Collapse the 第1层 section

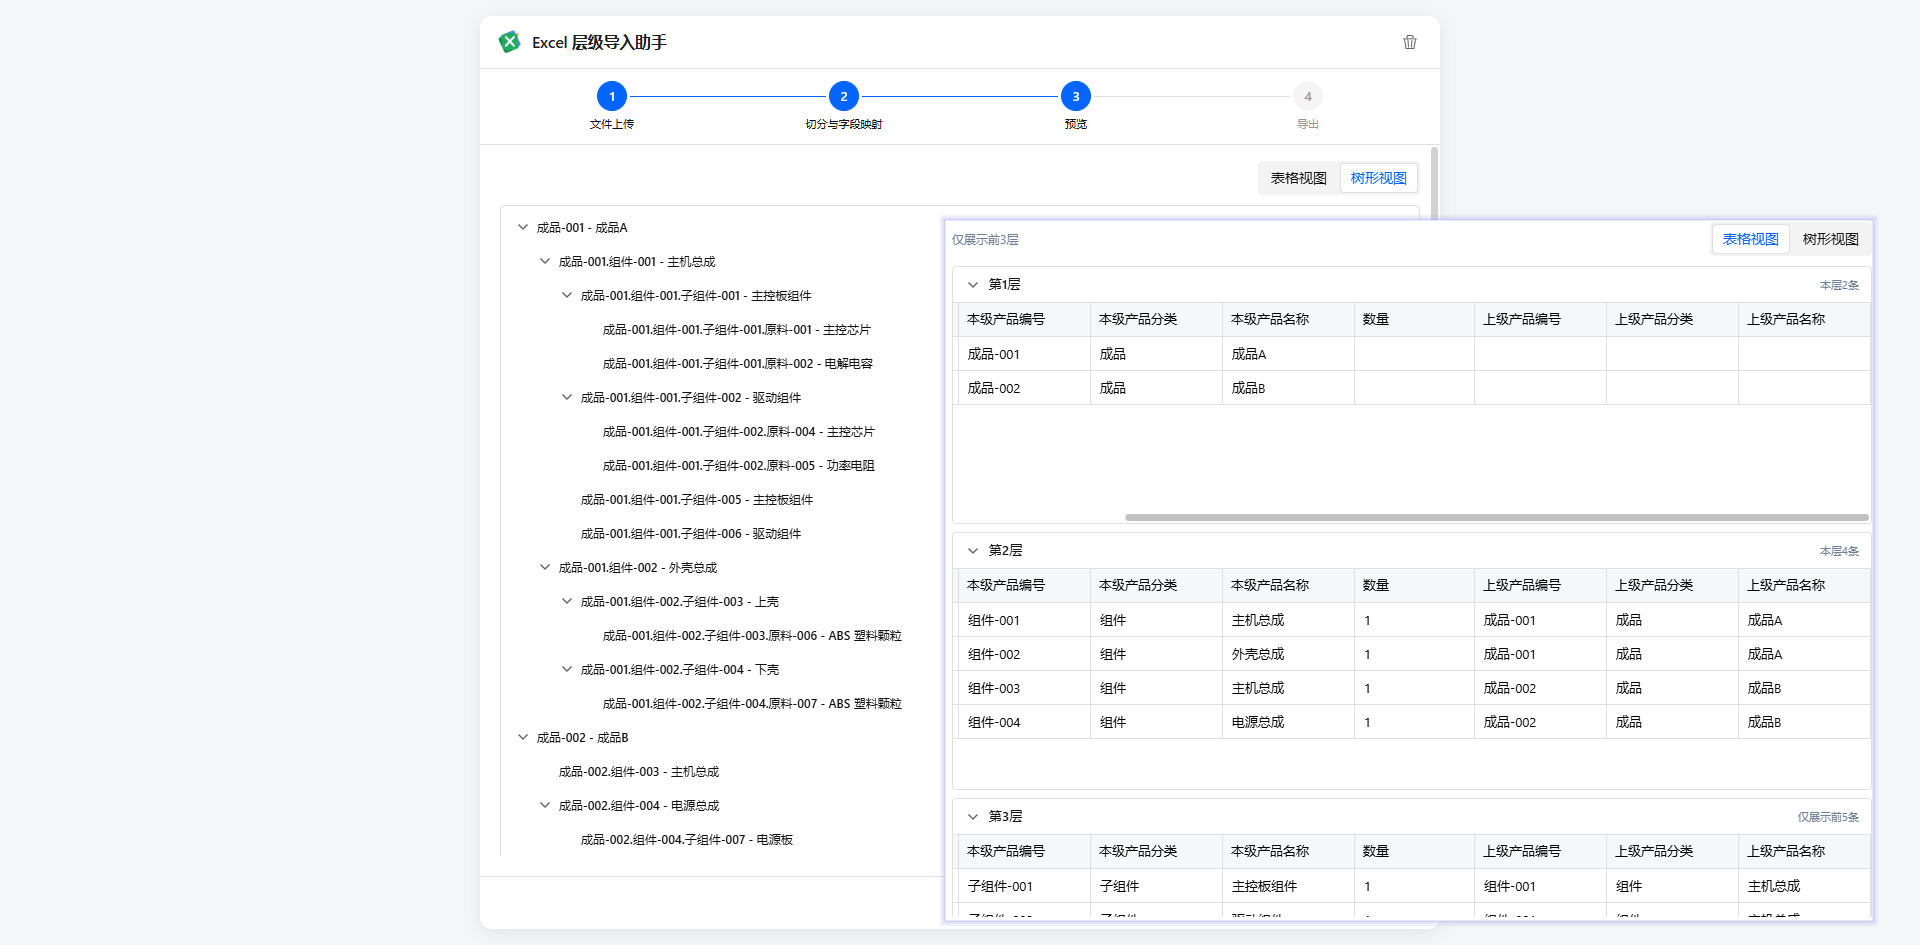point(973,285)
